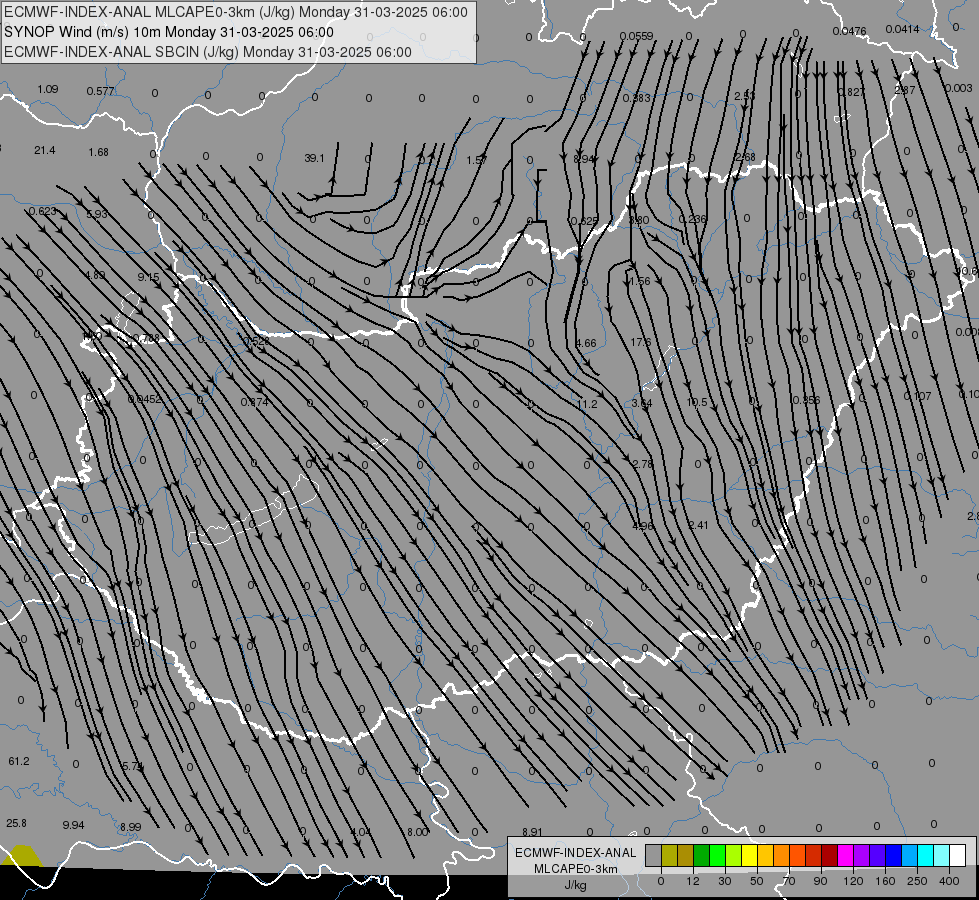The image size is (979, 900).
Task: Click the map value 1.68
Action: click(x=99, y=152)
